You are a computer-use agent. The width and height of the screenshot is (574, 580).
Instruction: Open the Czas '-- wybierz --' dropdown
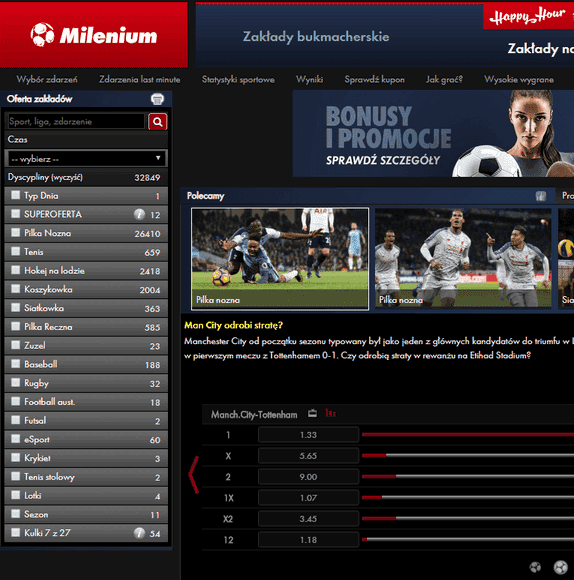pyautogui.click(x=86, y=159)
